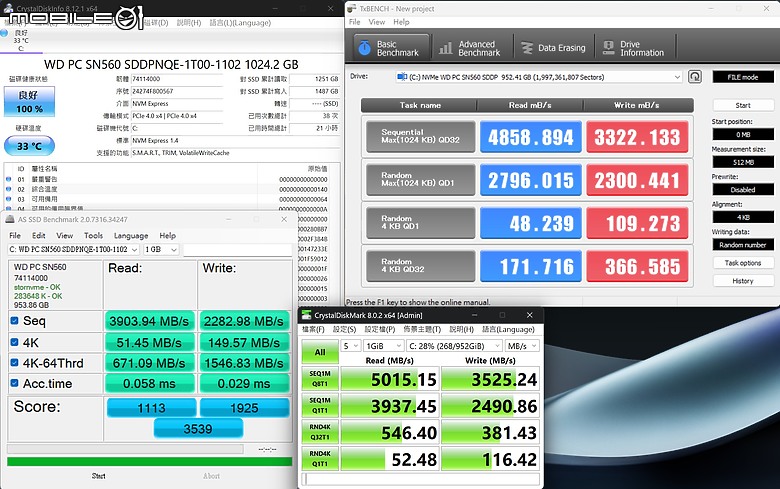Screen dimensions: 780x489
Task: Open Basic Benchmark tab in TxBENCH
Action: click(x=391, y=48)
